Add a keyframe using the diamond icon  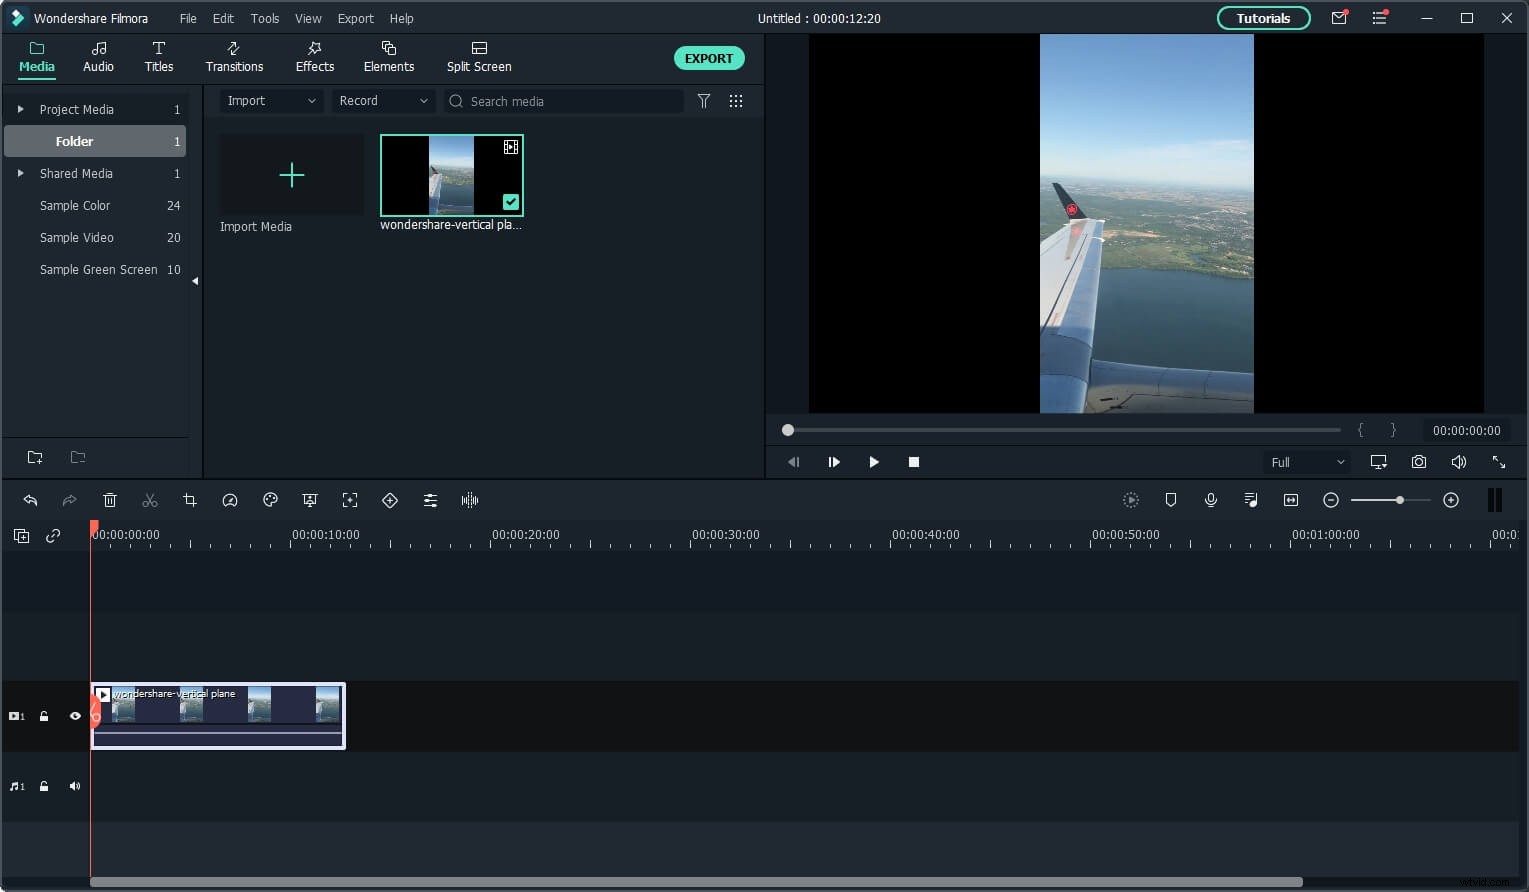[x=390, y=500]
